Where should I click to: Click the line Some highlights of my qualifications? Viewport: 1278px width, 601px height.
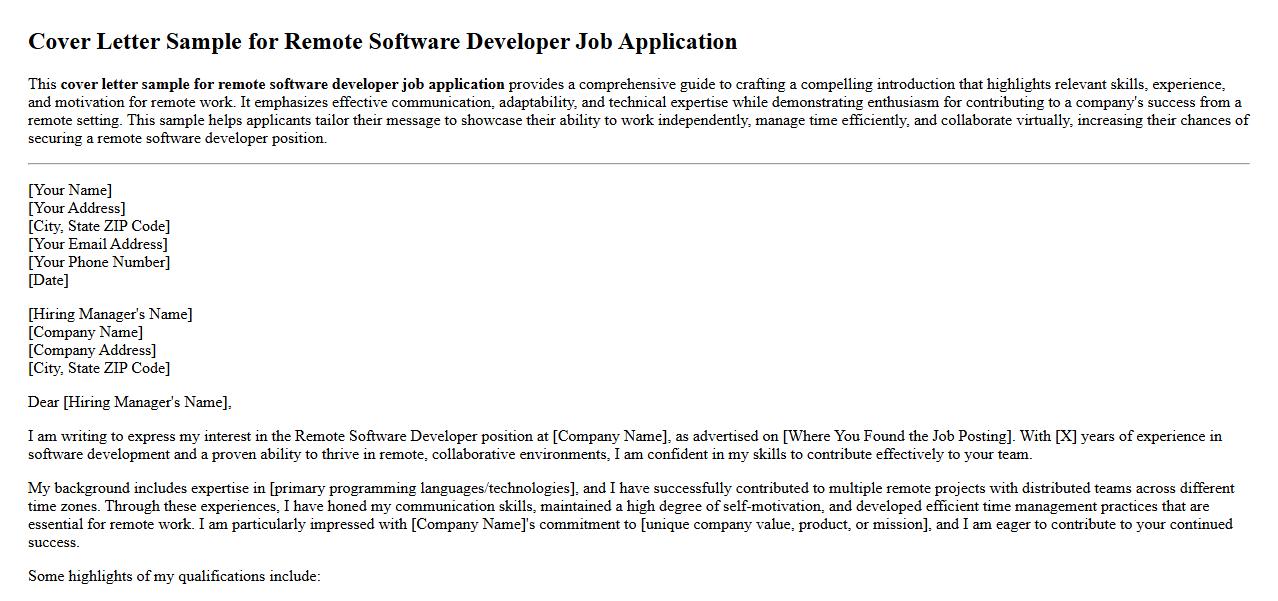174,576
